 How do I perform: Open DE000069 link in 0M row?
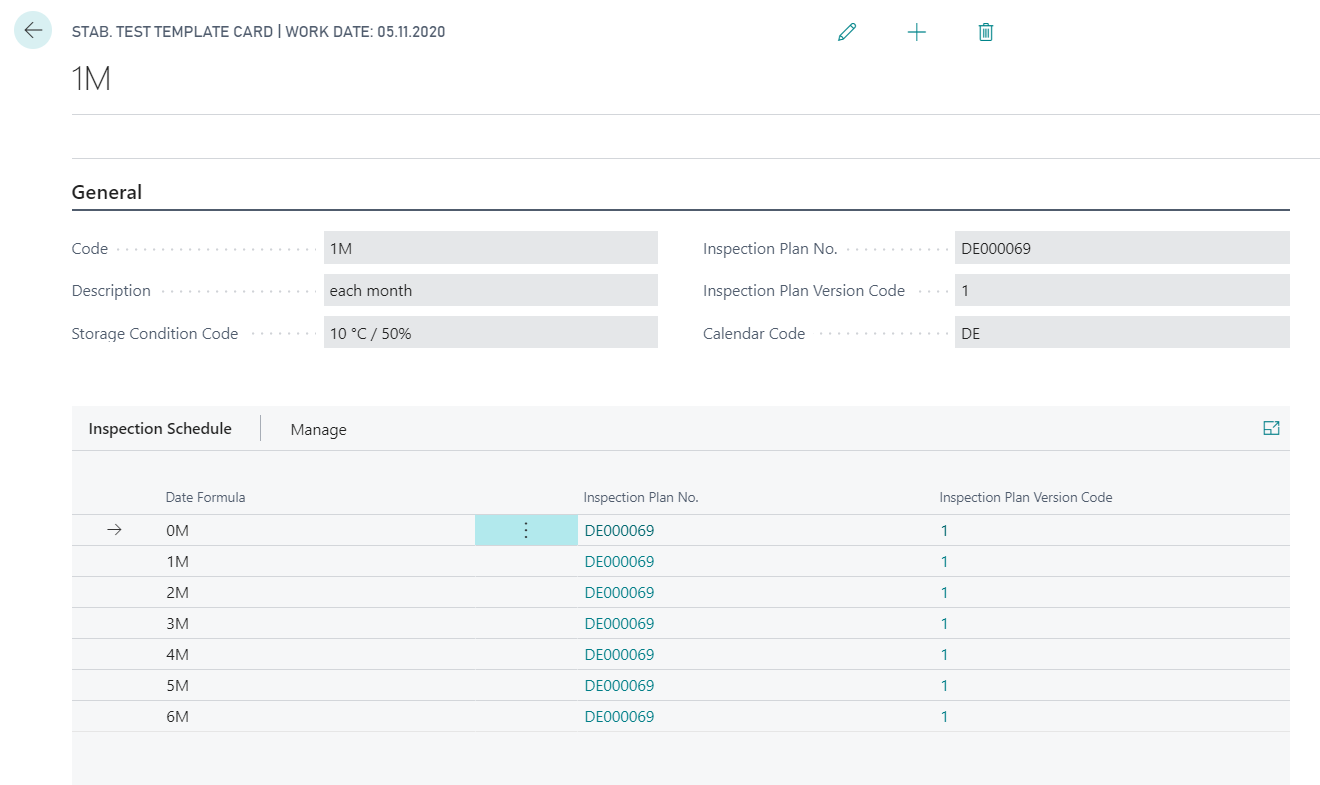click(x=619, y=531)
